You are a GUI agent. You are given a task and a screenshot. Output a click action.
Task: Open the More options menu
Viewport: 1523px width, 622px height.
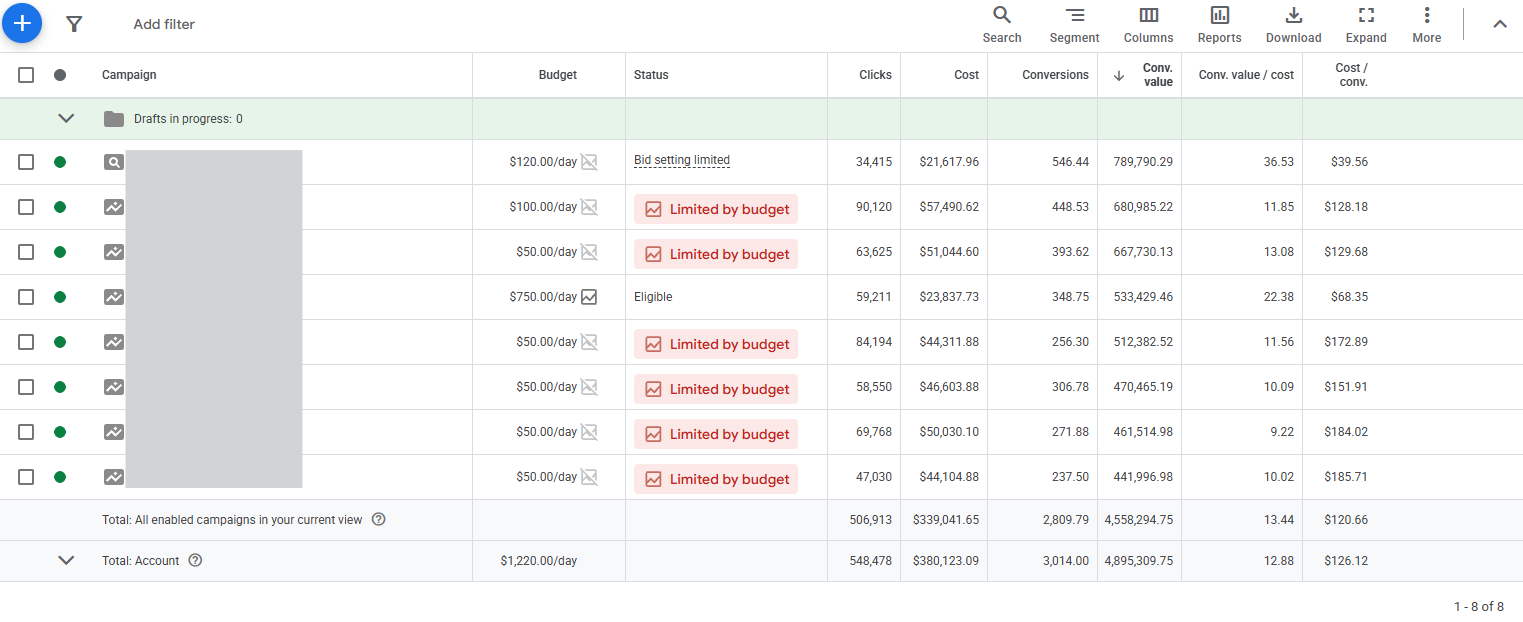click(x=1426, y=25)
